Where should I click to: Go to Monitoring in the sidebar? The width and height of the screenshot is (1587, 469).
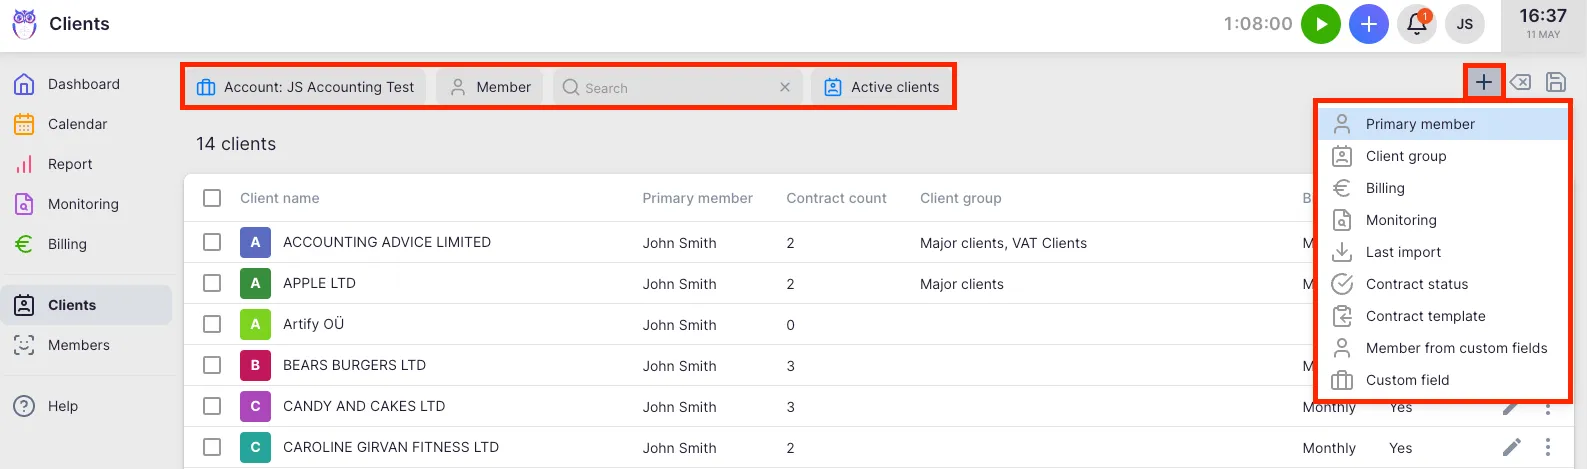[82, 204]
